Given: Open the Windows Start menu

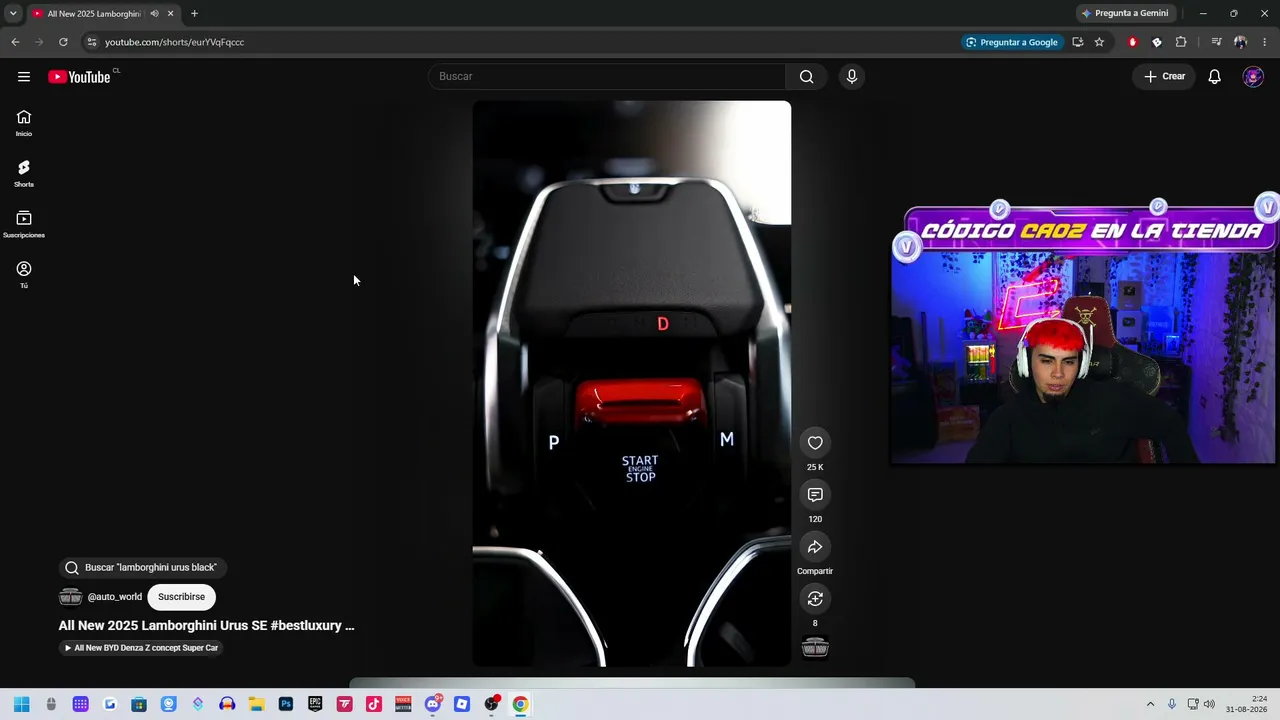Looking at the screenshot, I should [21, 704].
